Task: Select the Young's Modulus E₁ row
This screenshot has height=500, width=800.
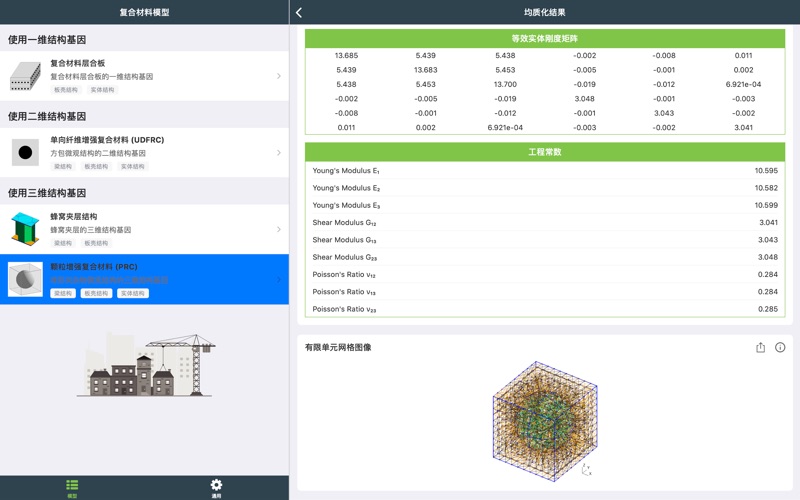Action: pyautogui.click(x=545, y=171)
